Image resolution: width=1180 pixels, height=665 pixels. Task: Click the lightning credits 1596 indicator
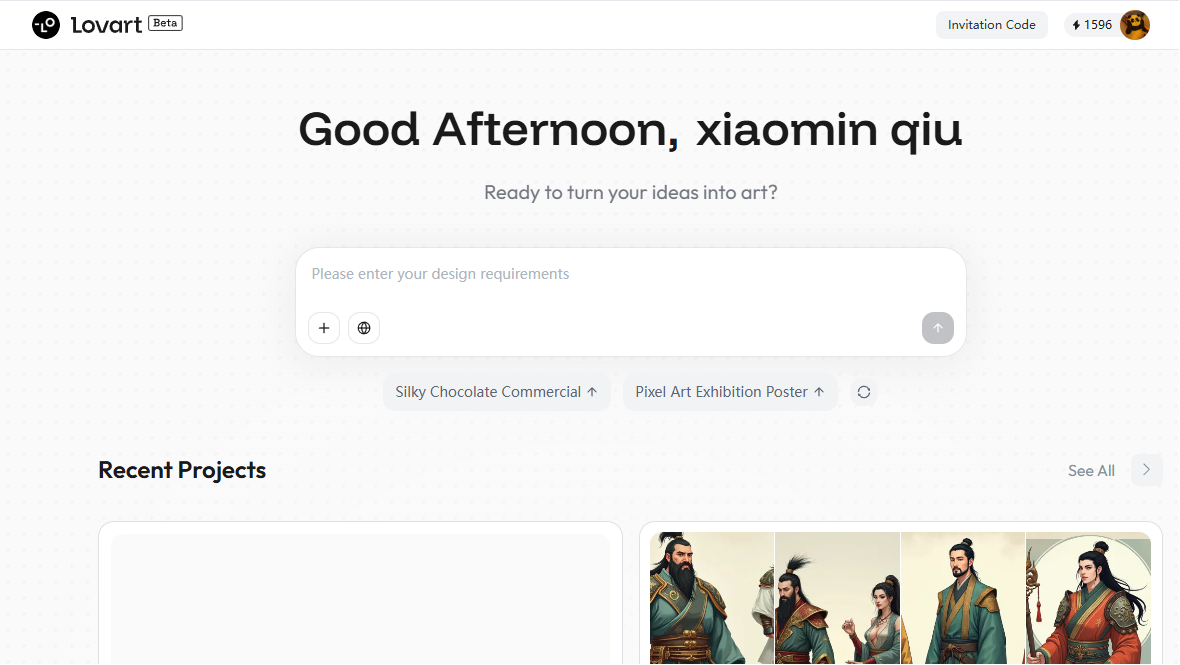[1092, 25]
